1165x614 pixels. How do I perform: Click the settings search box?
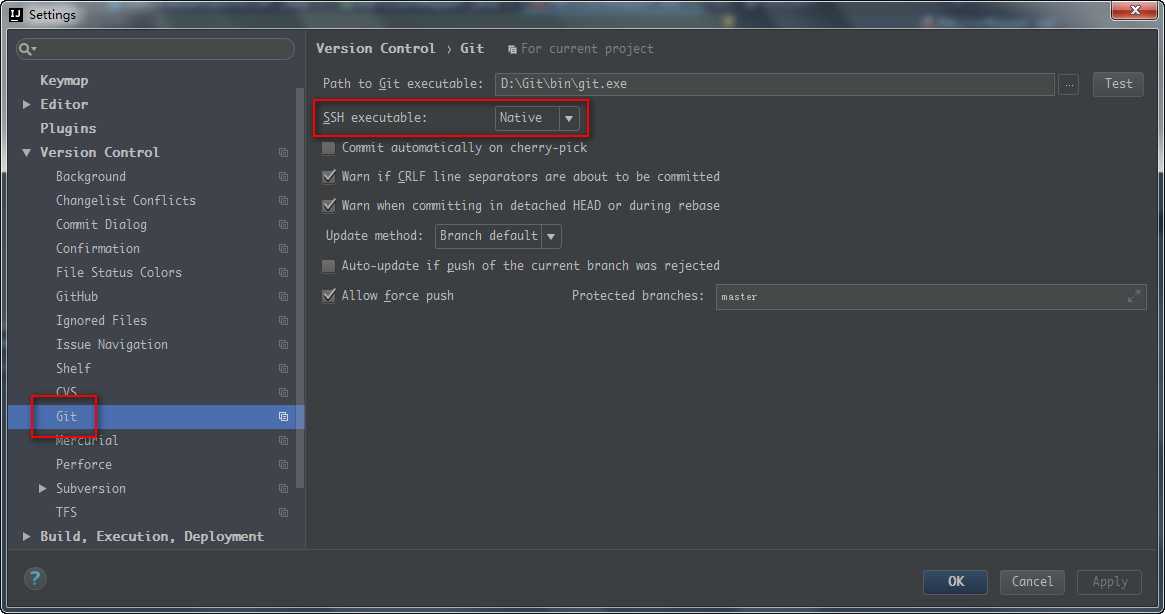click(x=155, y=49)
